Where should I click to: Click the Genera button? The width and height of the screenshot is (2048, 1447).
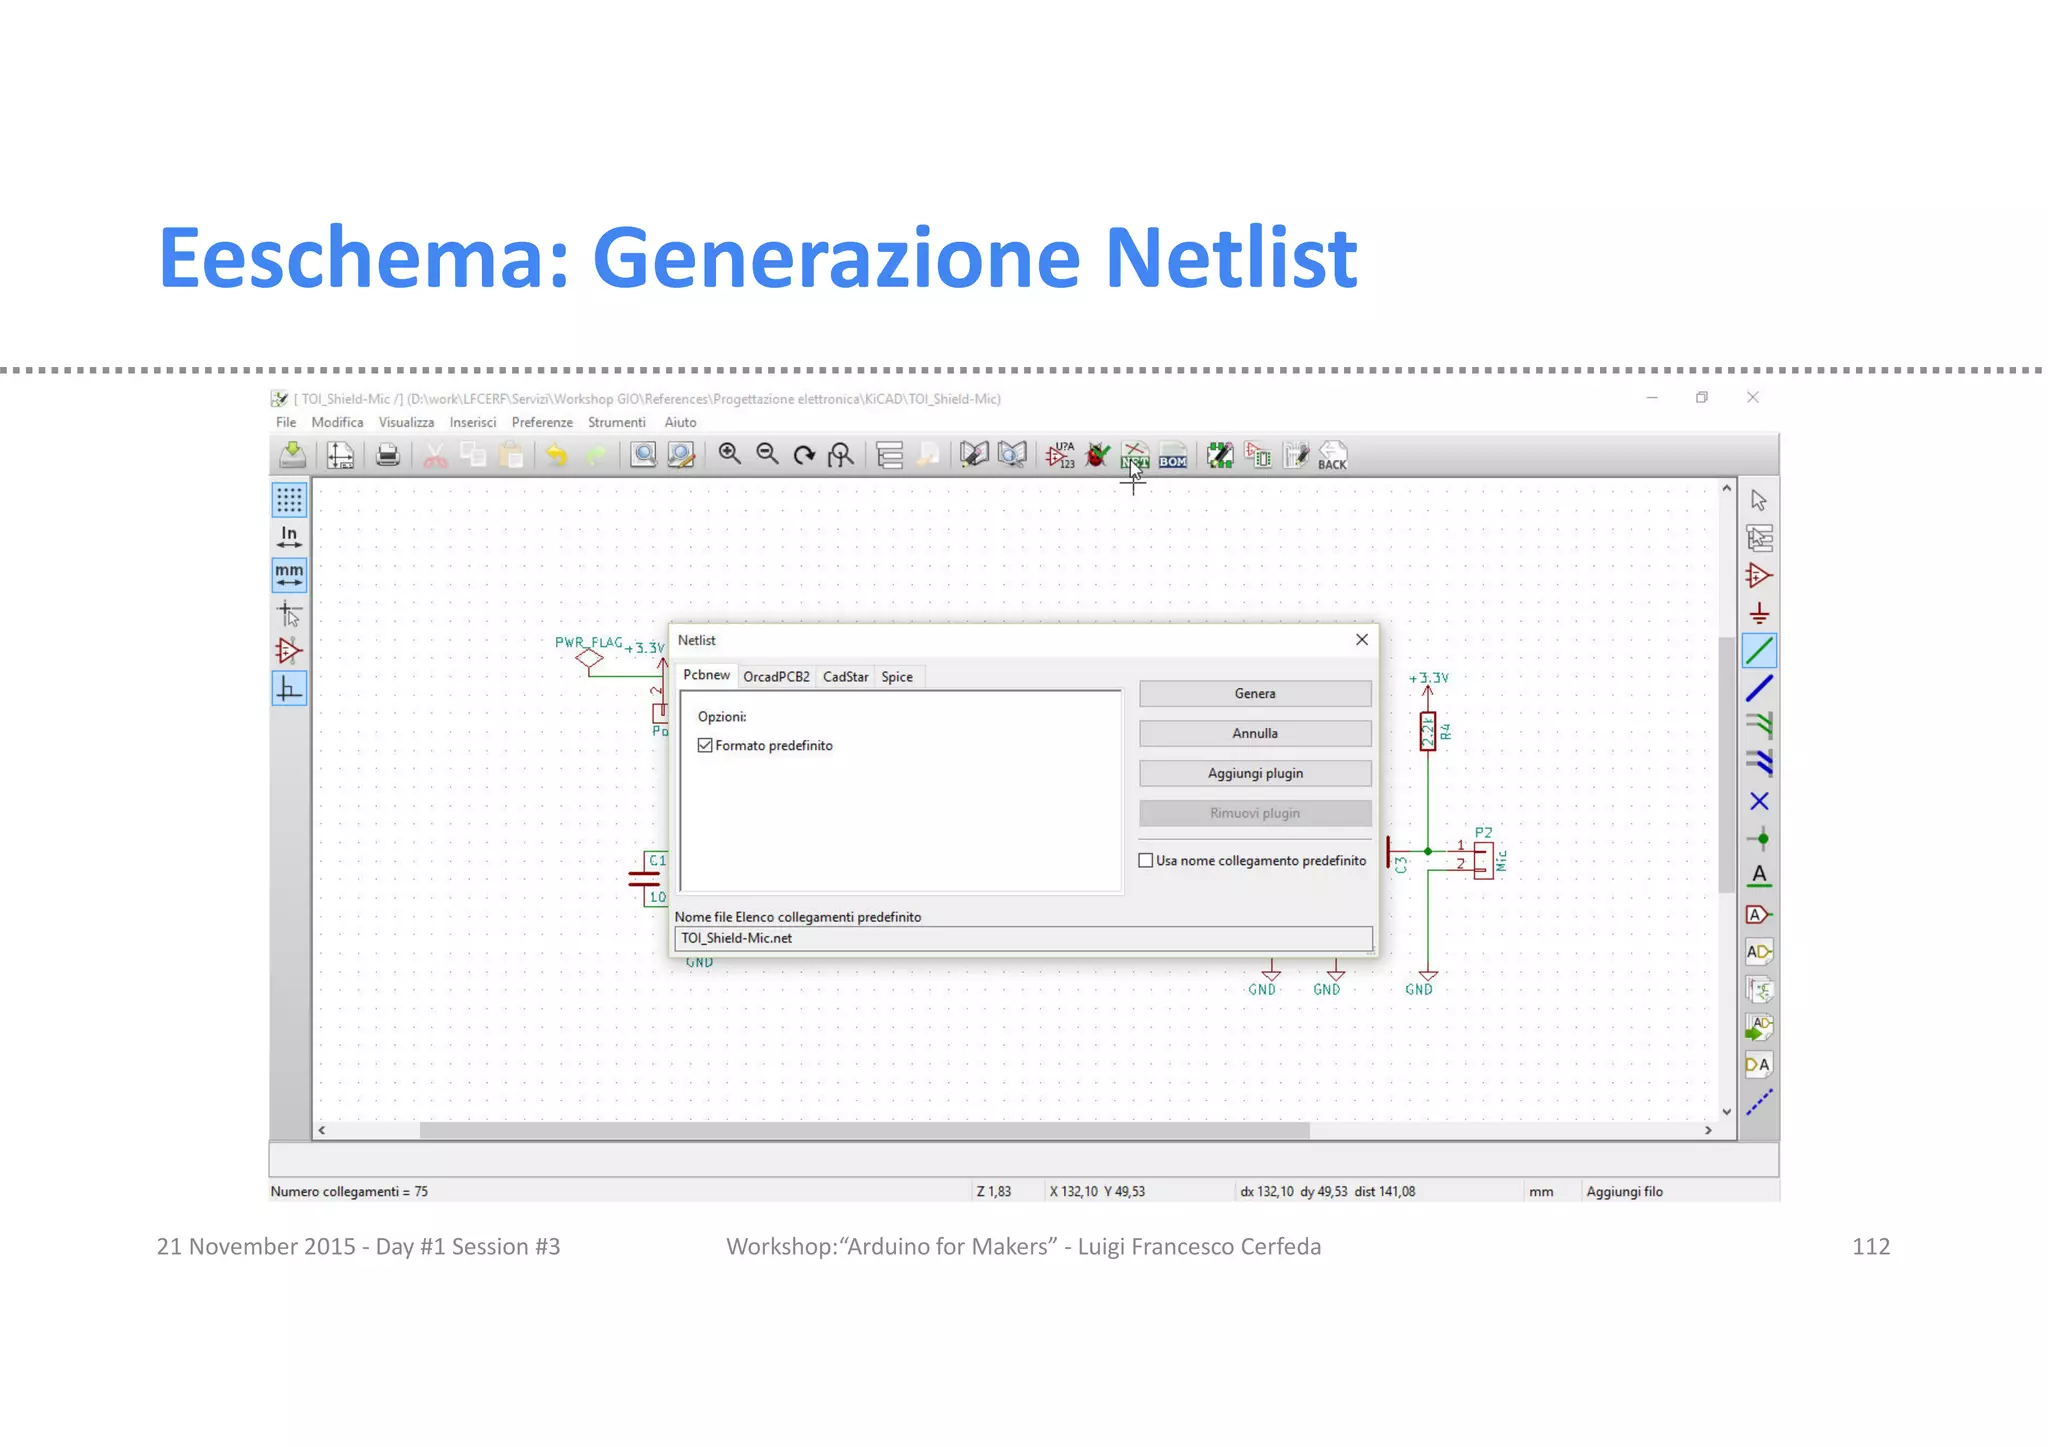(x=1255, y=694)
